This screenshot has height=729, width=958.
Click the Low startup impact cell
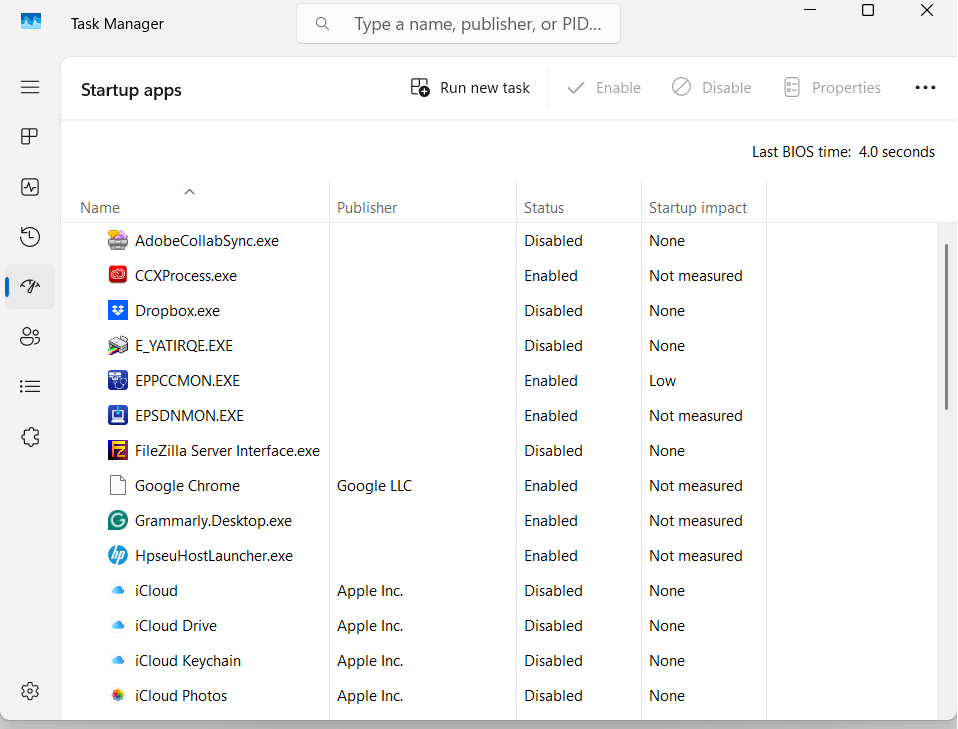point(662,381)
